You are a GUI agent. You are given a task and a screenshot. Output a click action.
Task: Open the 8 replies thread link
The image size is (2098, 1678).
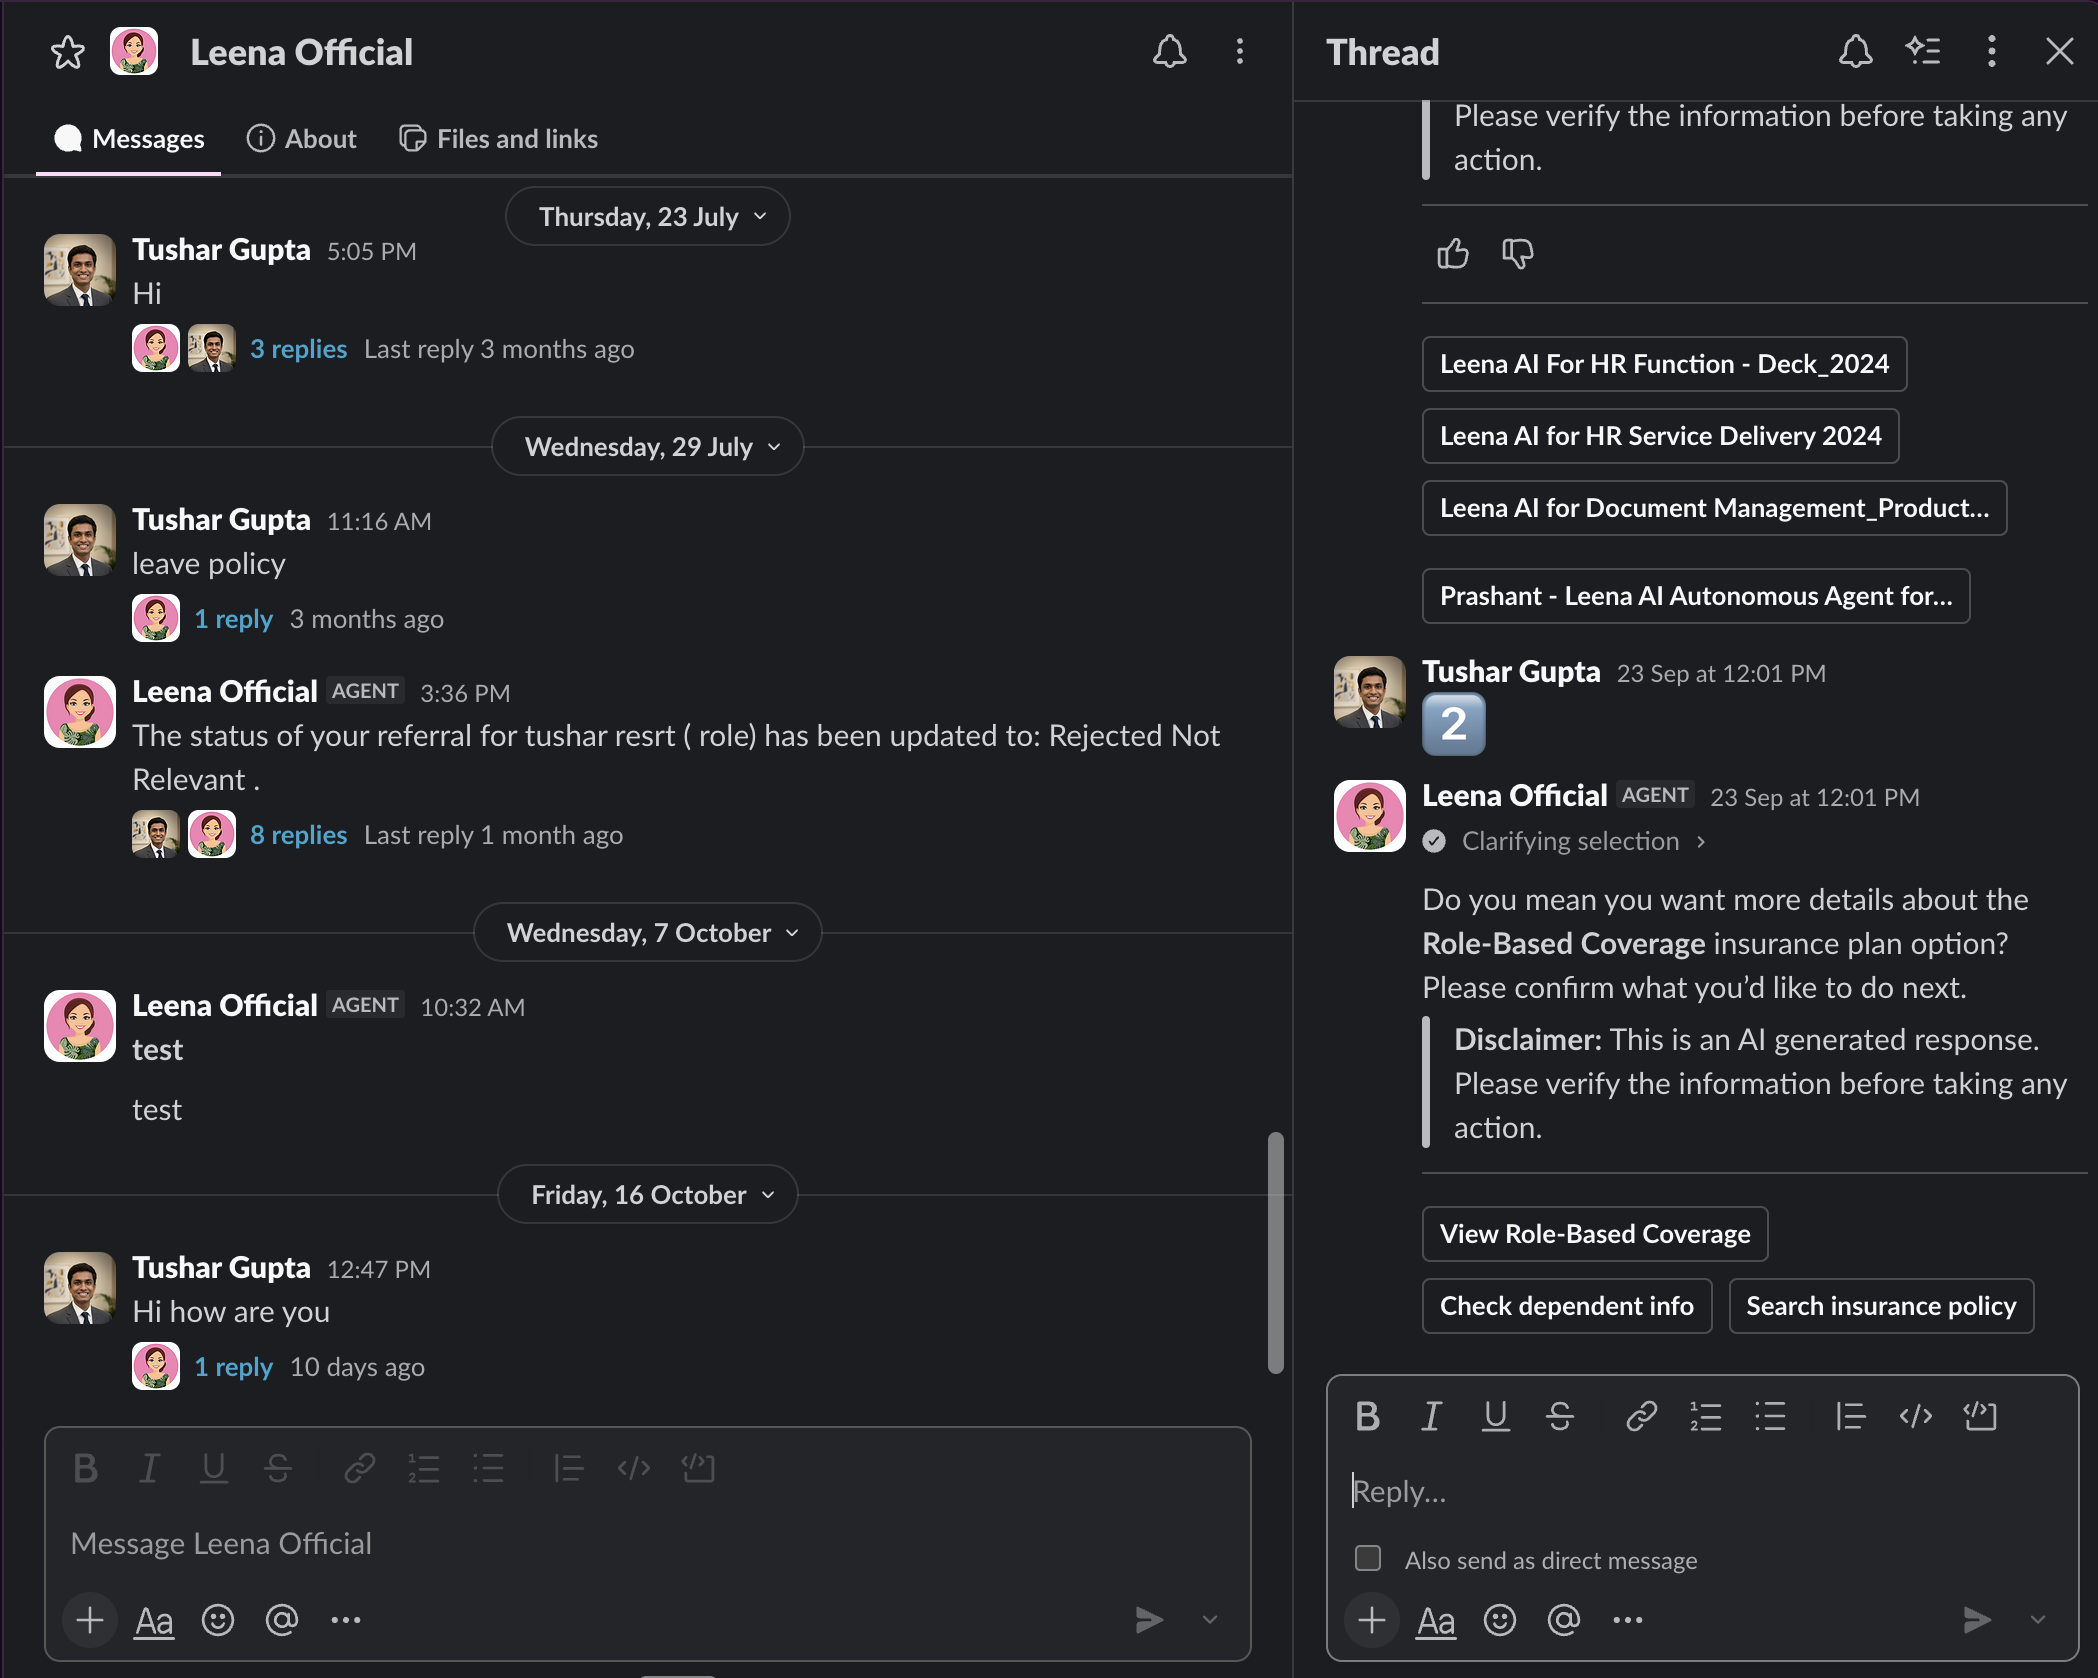(298, 835)
